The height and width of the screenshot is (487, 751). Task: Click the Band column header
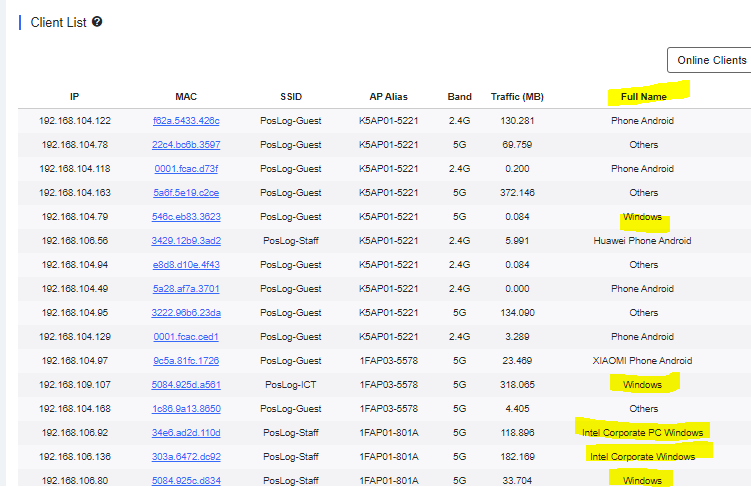click(x=459, y=97)
